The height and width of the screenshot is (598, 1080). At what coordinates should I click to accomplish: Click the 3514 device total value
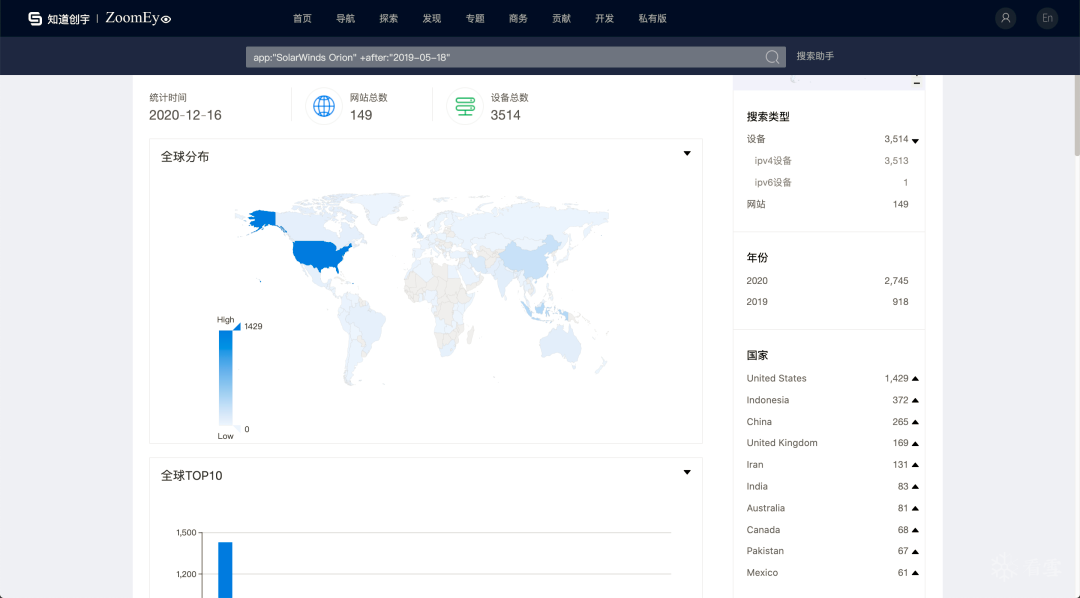[x=506, y=115]
